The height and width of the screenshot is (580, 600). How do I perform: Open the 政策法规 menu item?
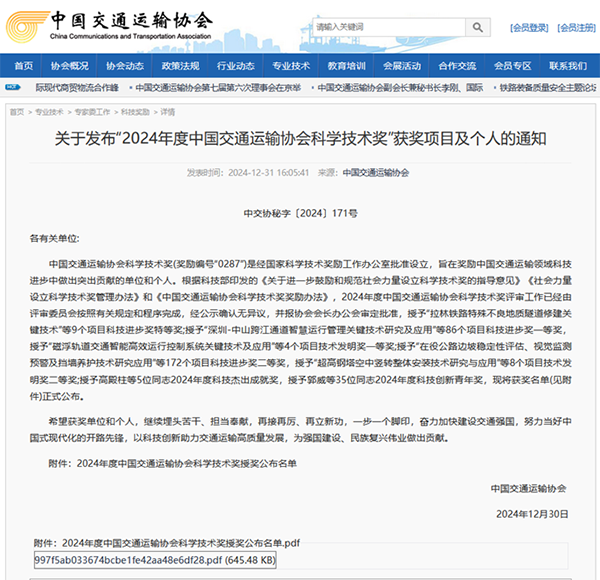[x=180, y=66]
